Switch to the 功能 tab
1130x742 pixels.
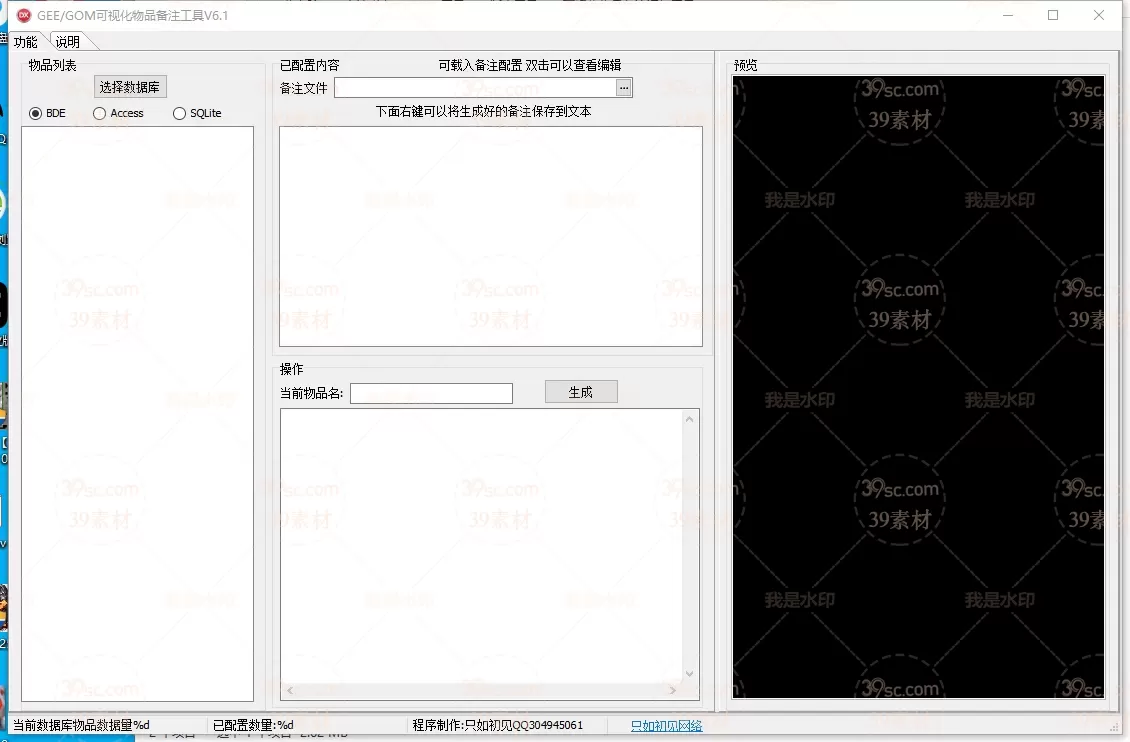click(26, 42)
